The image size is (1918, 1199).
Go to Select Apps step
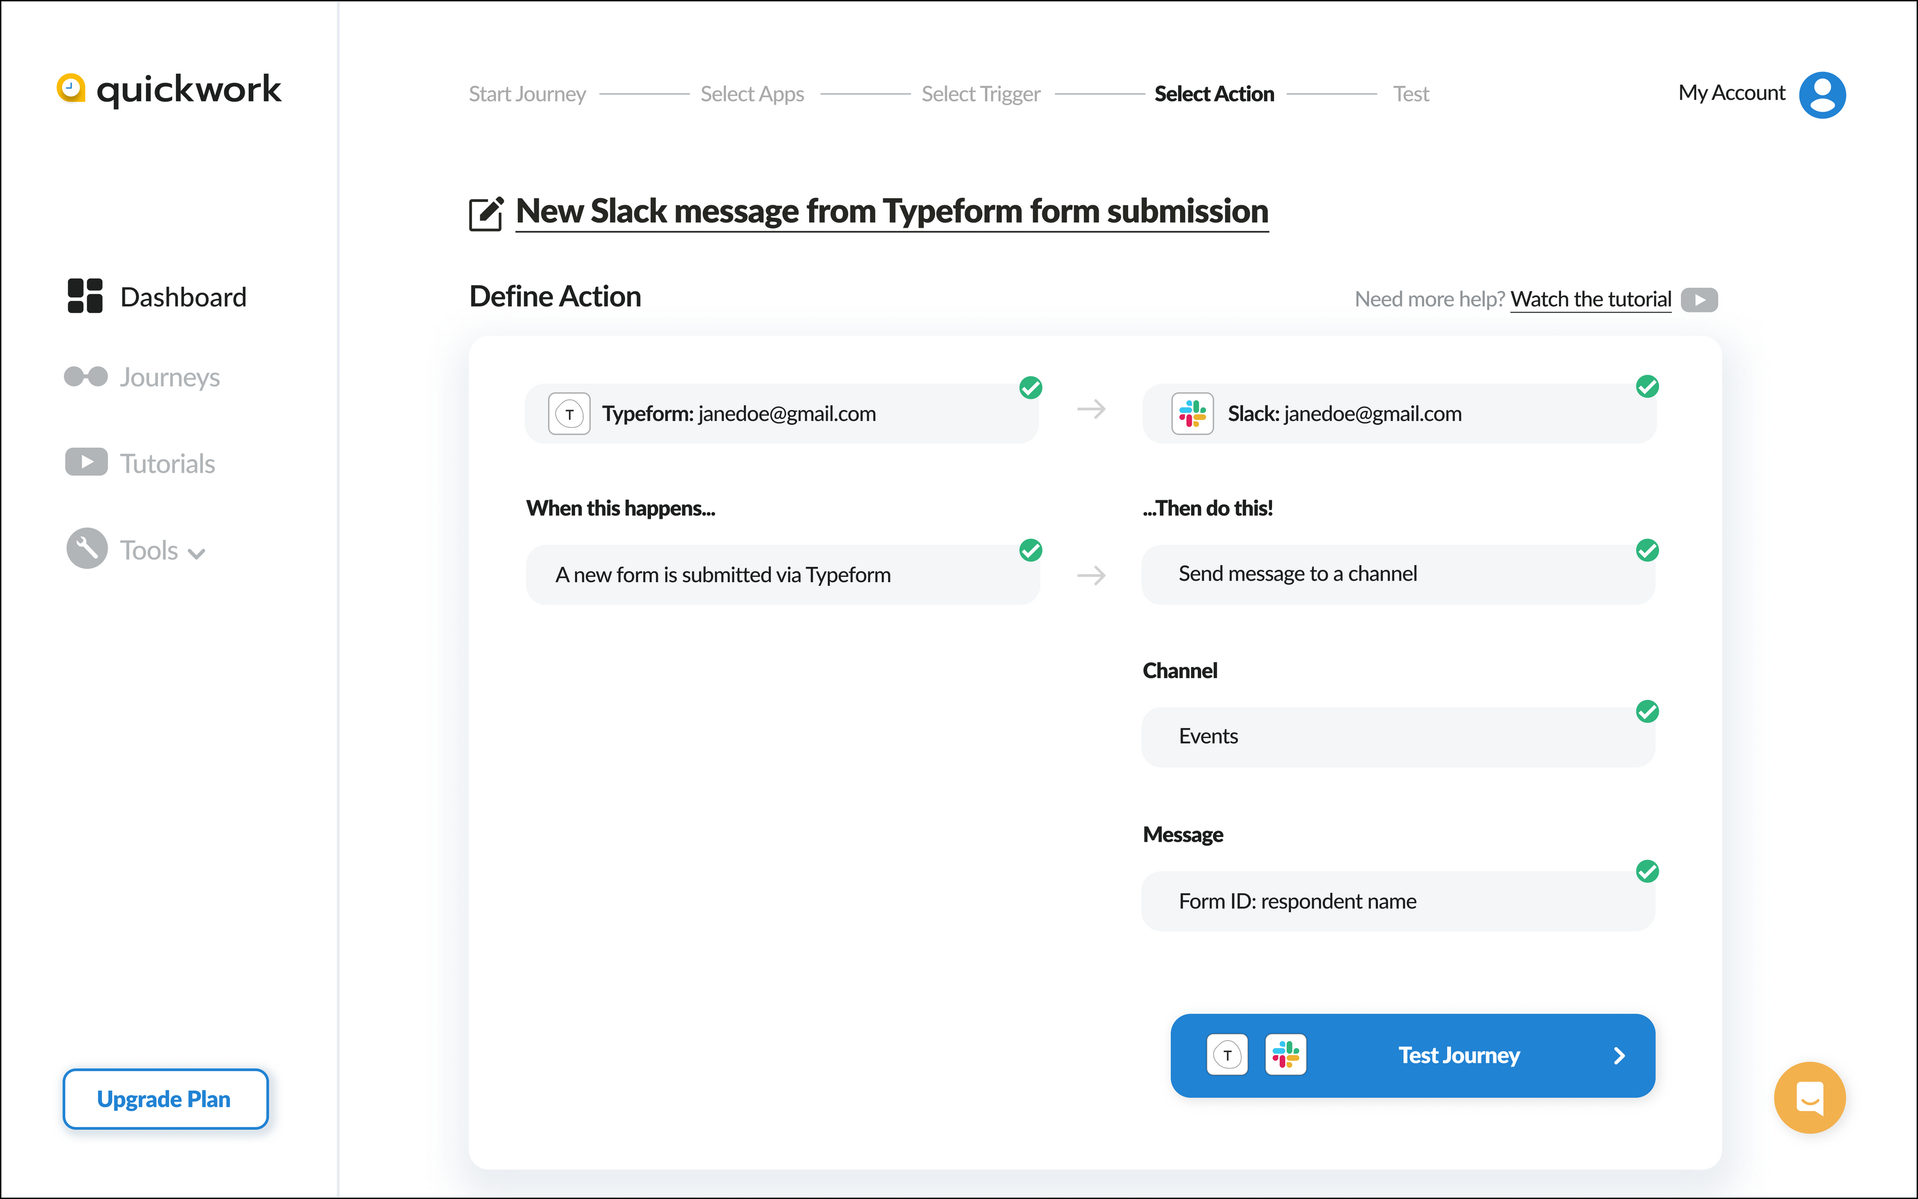(752, 94)
